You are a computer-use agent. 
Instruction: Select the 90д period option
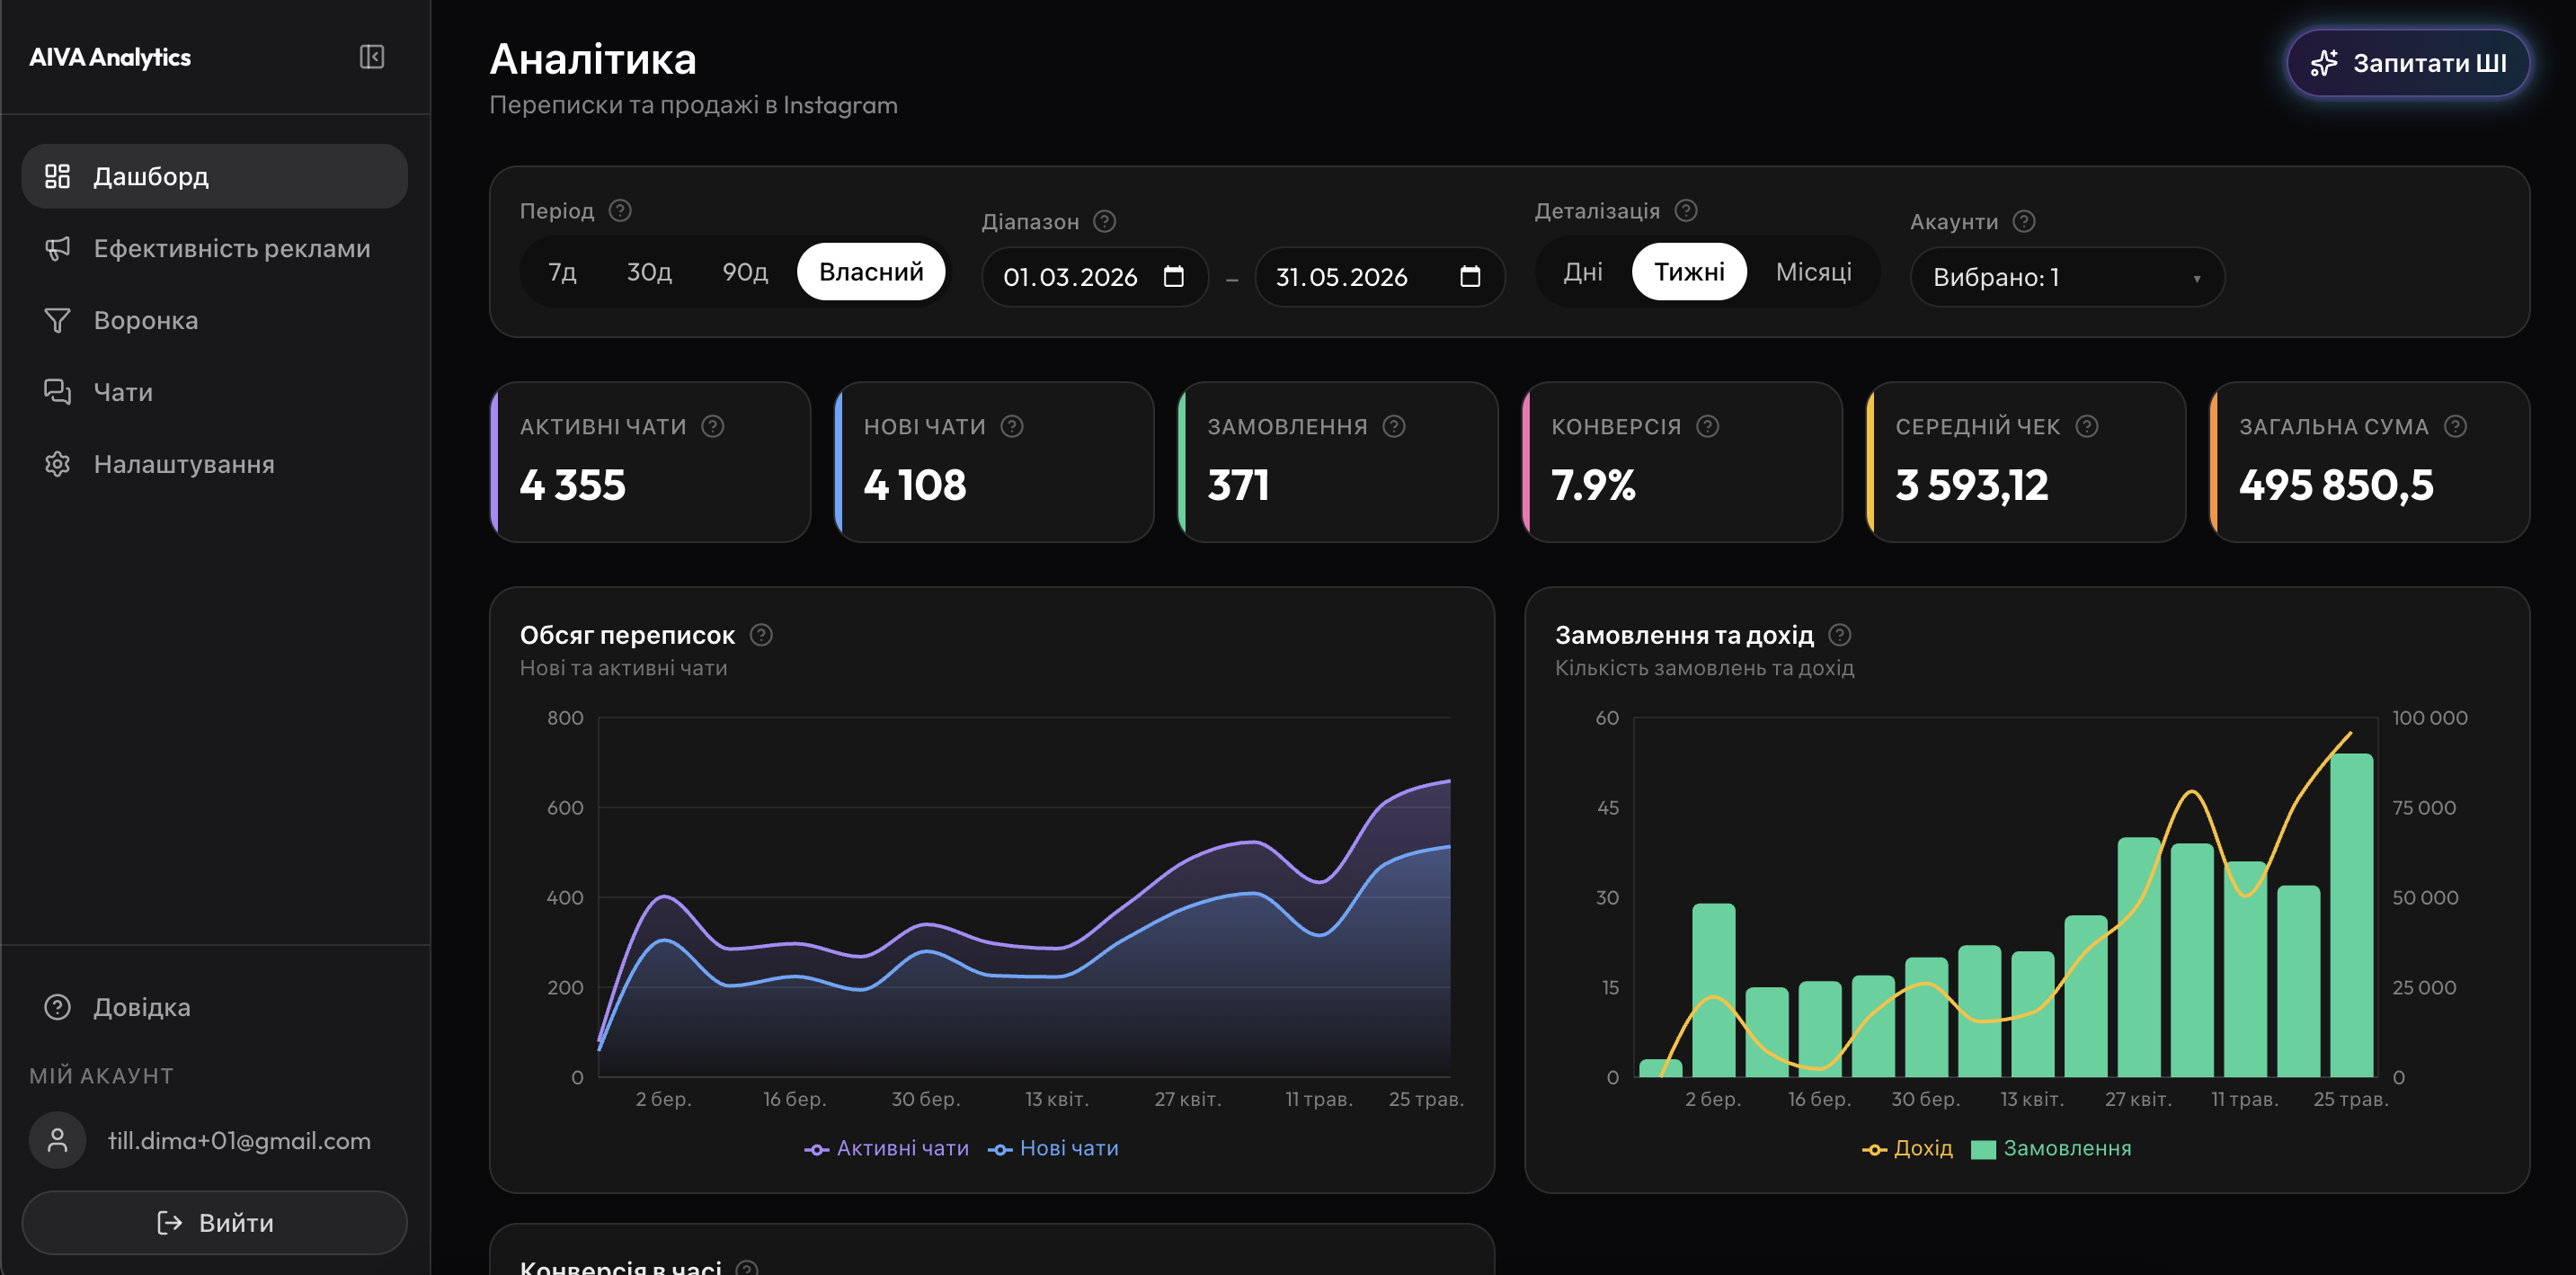(745, 272)
